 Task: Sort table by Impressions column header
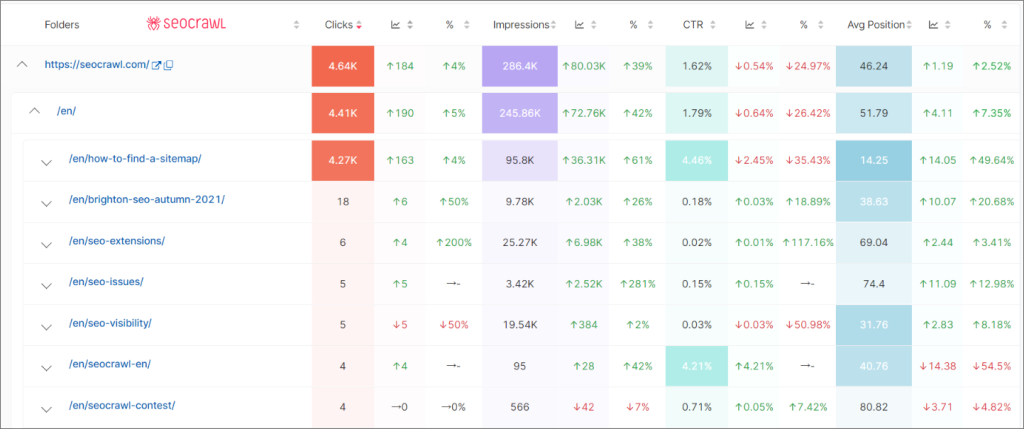[x=520, y=24]
